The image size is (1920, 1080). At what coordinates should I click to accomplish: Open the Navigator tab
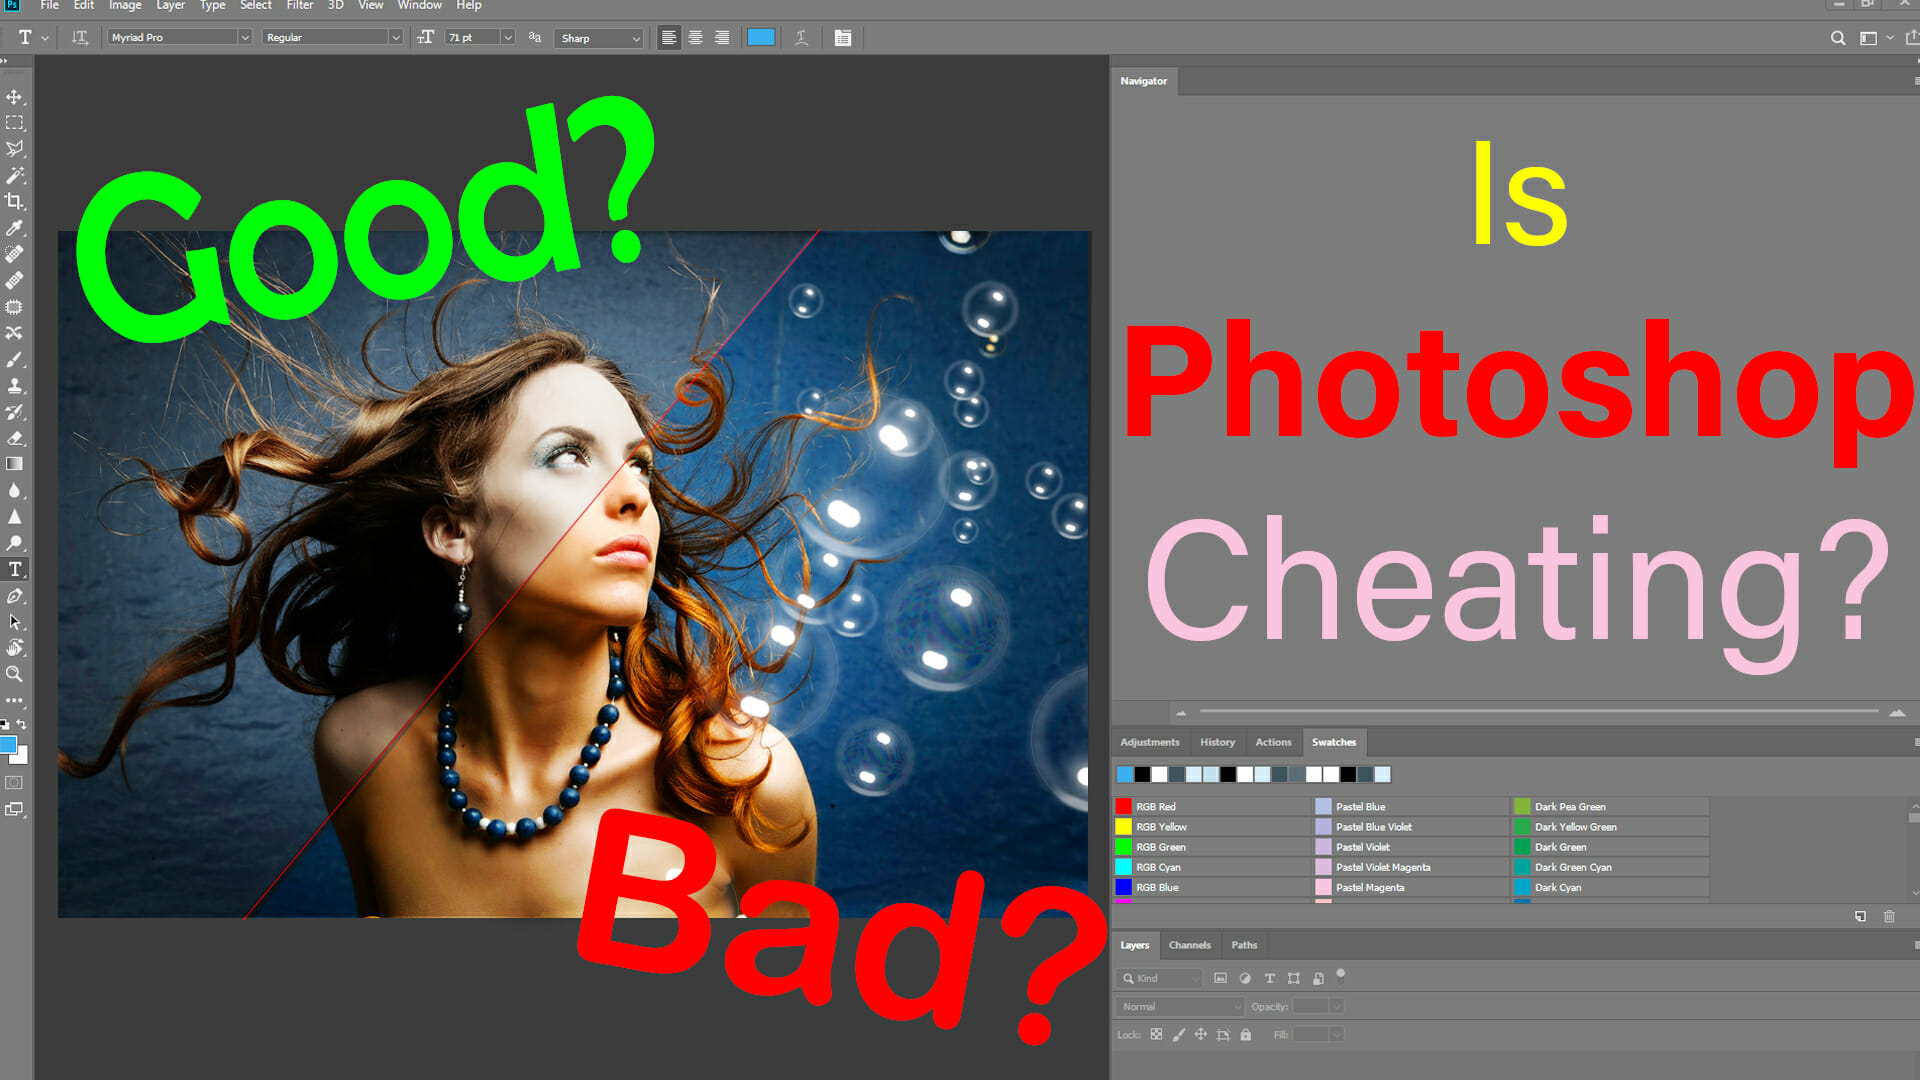click(1143, 81)
